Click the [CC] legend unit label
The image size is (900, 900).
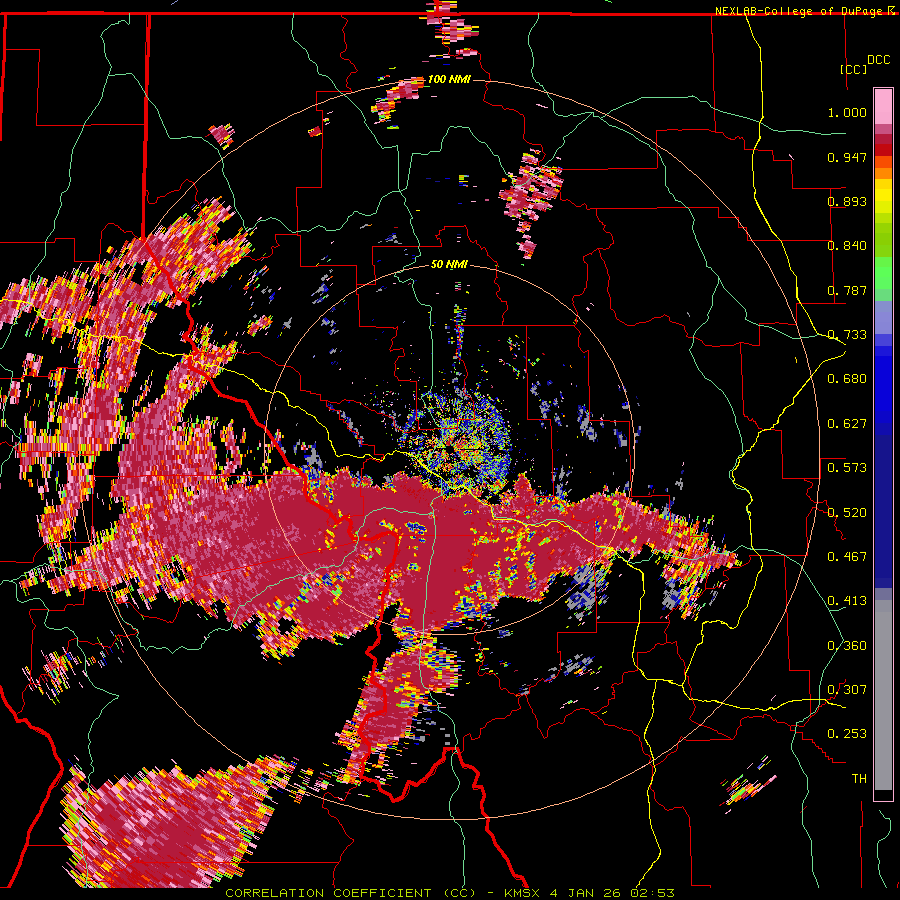(x=853, y=69)
